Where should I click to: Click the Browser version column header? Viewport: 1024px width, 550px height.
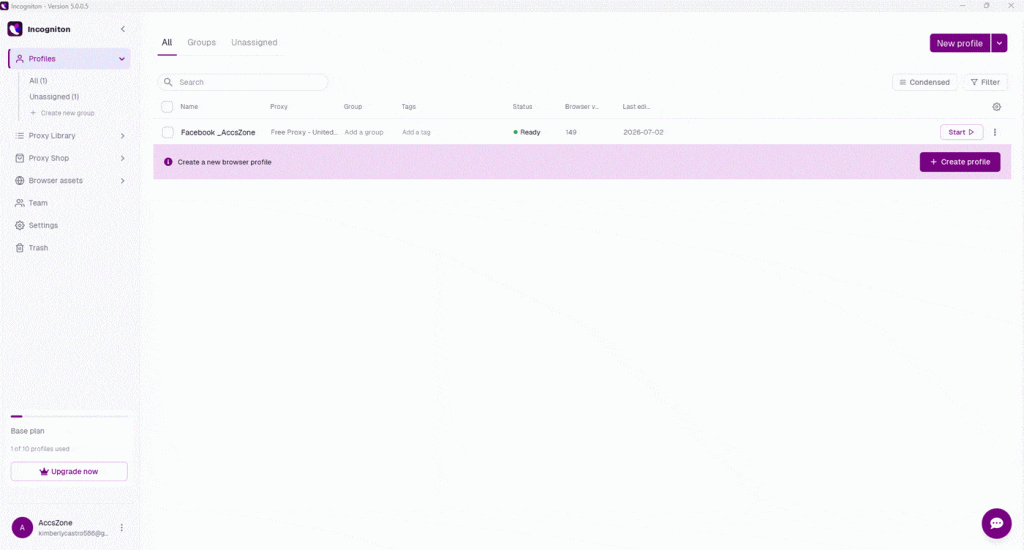pyautogui.click(x=582, y=106)
